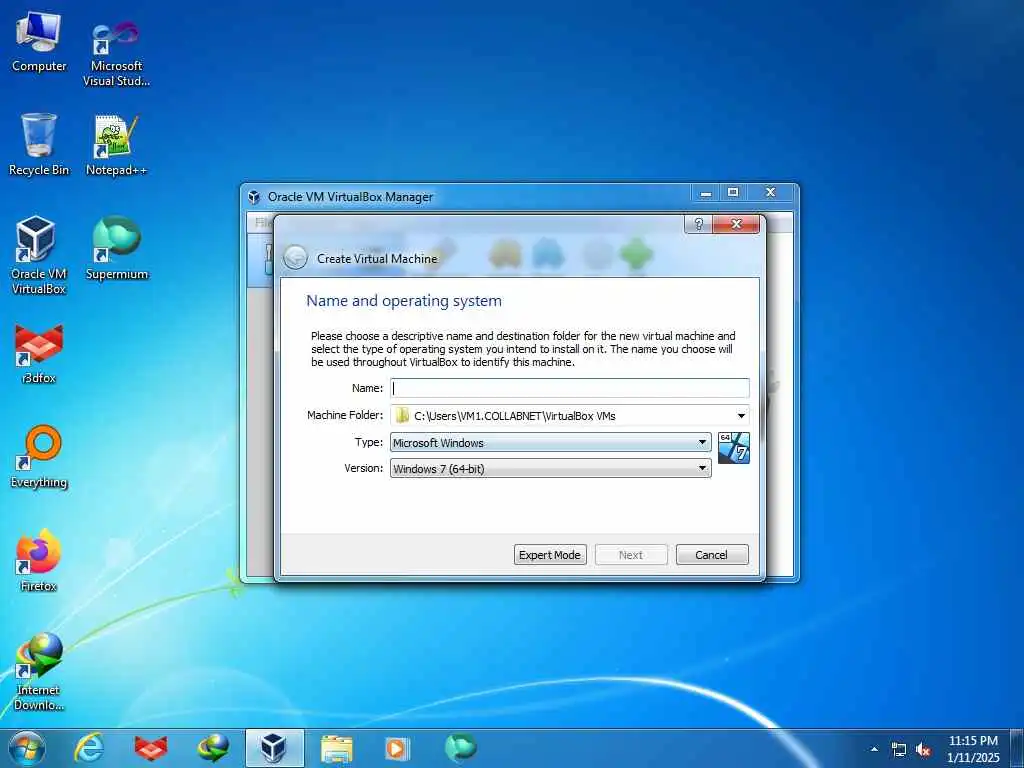1024x768 pixels.
Task: Minimize the VirtualBox Manager window
Action: (x=706, y=193)
